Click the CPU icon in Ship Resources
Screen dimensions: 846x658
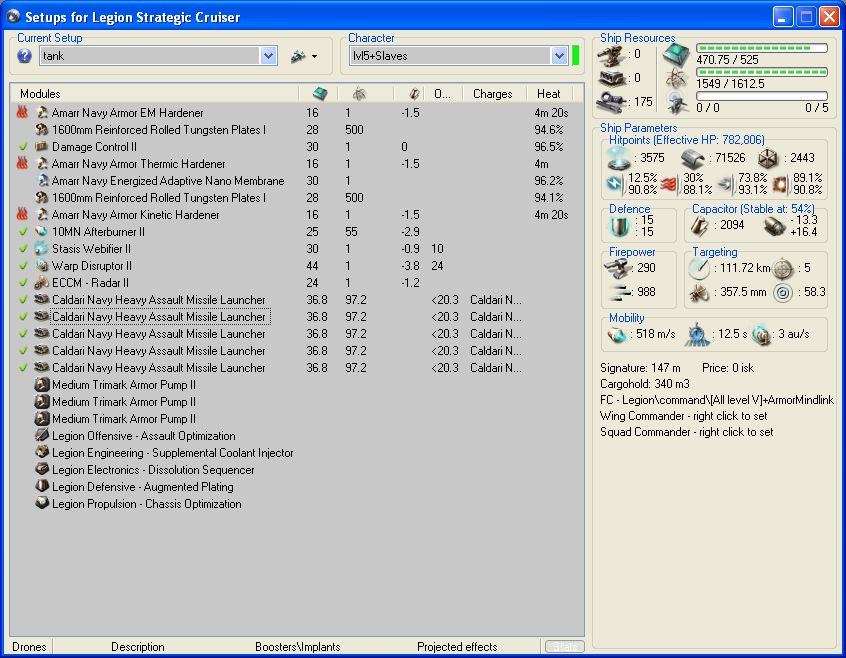click(676, 54)
